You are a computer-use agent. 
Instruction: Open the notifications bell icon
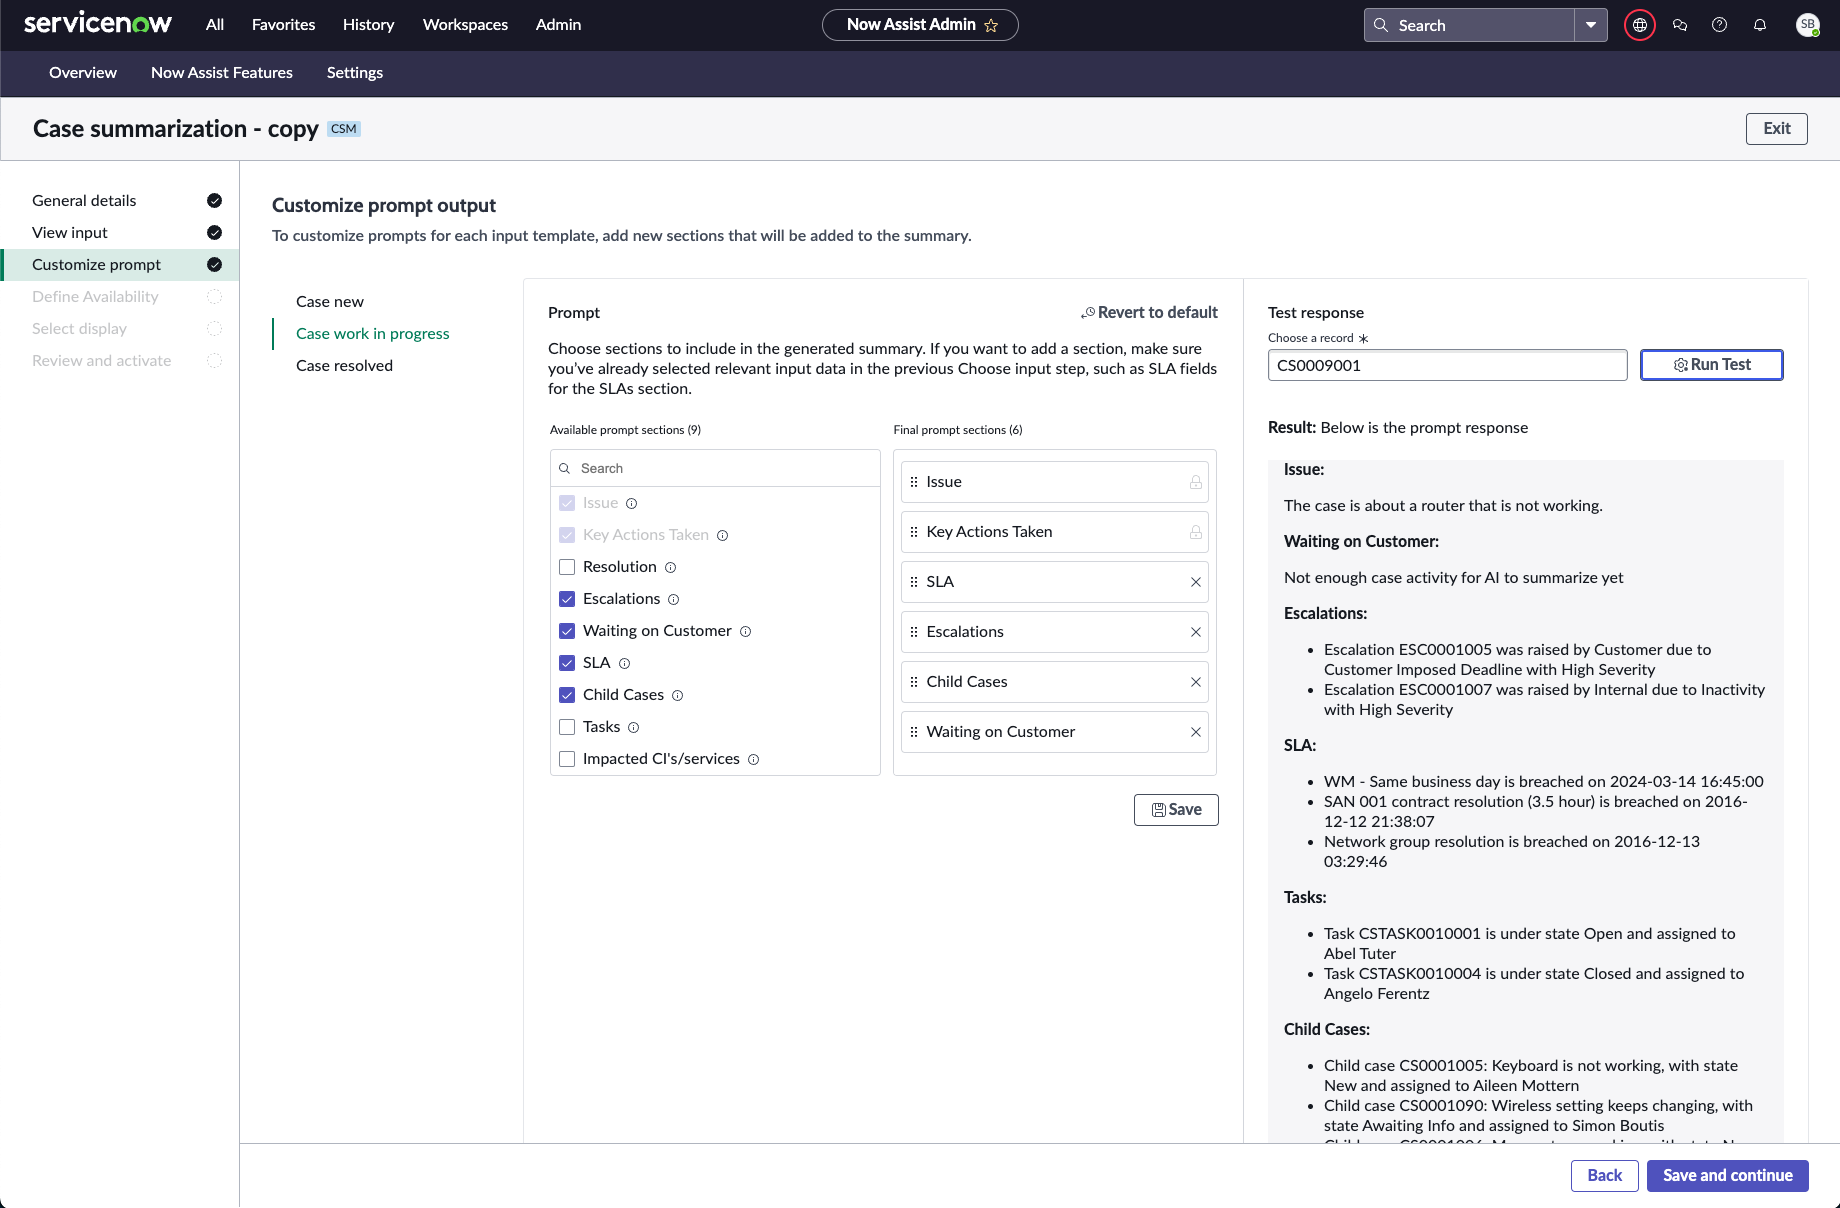point(1760,25)
